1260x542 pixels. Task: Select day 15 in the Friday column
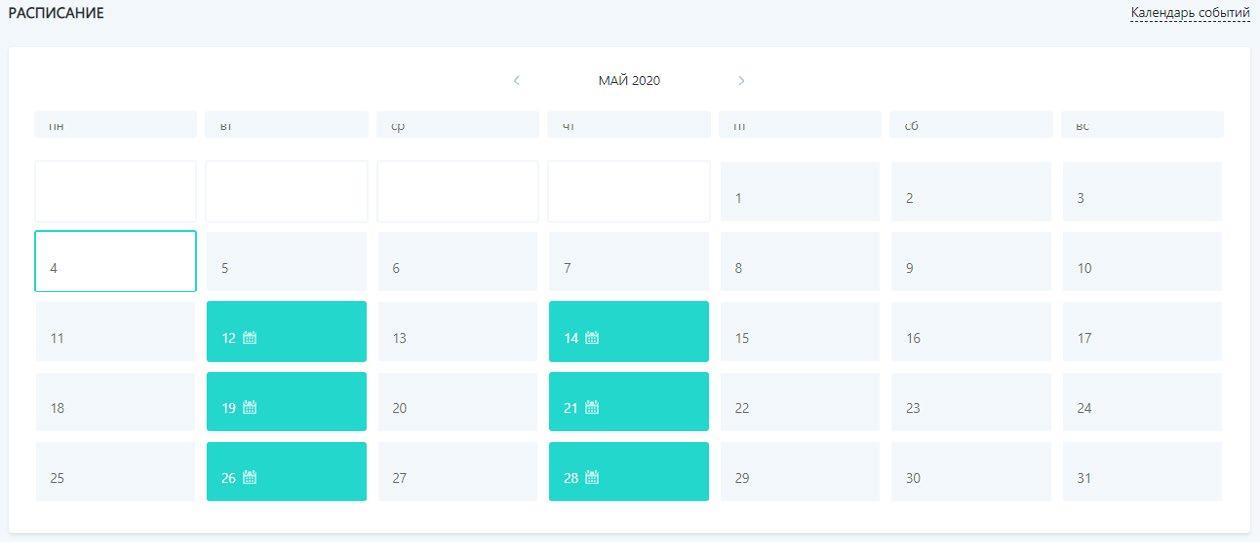[800, 331]
